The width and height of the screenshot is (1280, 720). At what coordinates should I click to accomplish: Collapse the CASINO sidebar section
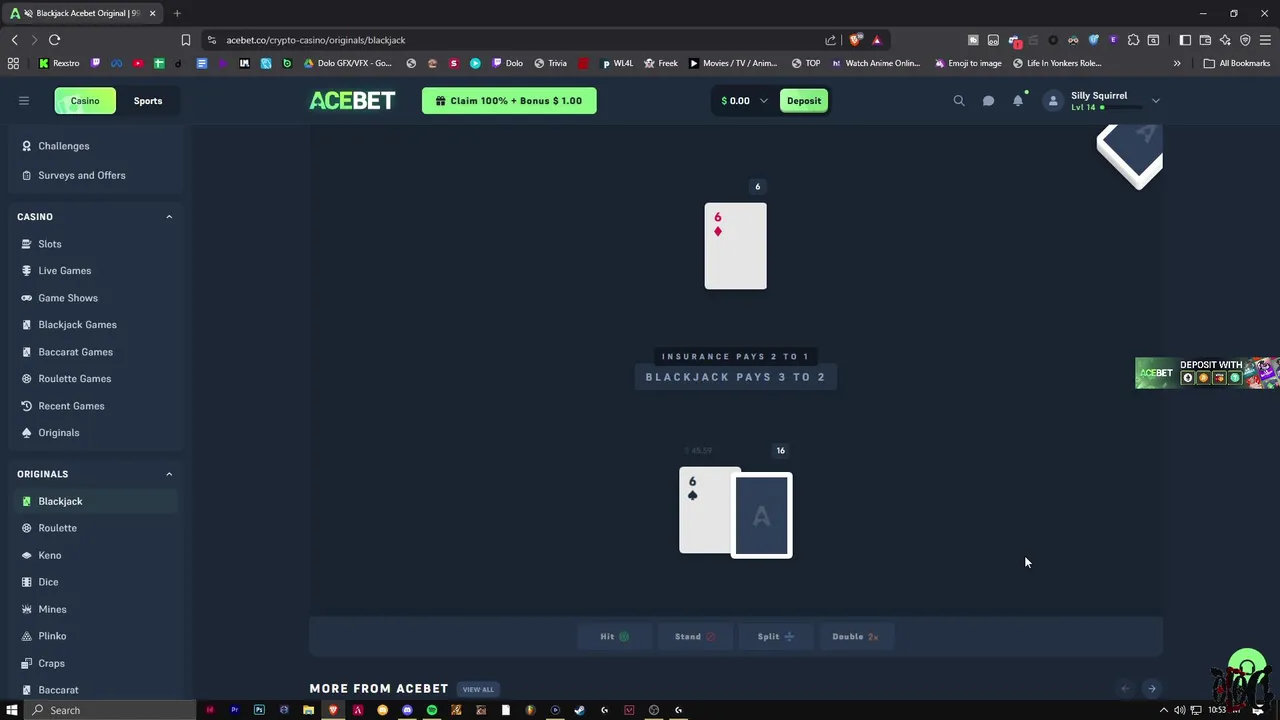[169, 217]
